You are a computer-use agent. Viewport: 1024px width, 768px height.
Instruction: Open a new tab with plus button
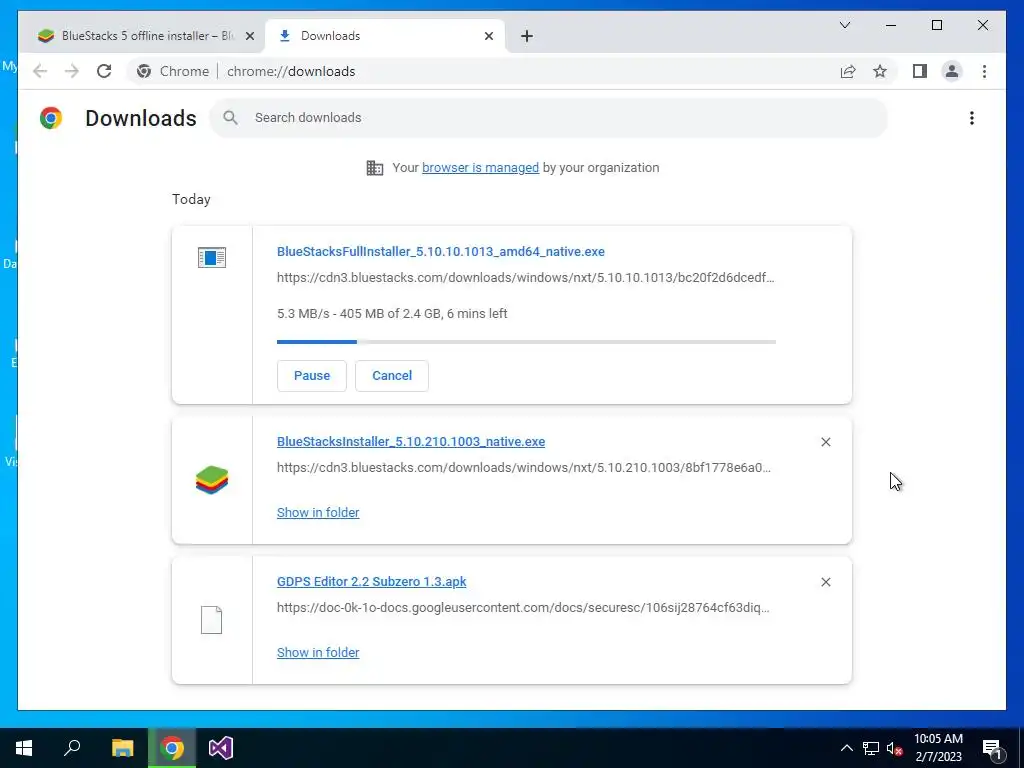click(x=527, y=36)
